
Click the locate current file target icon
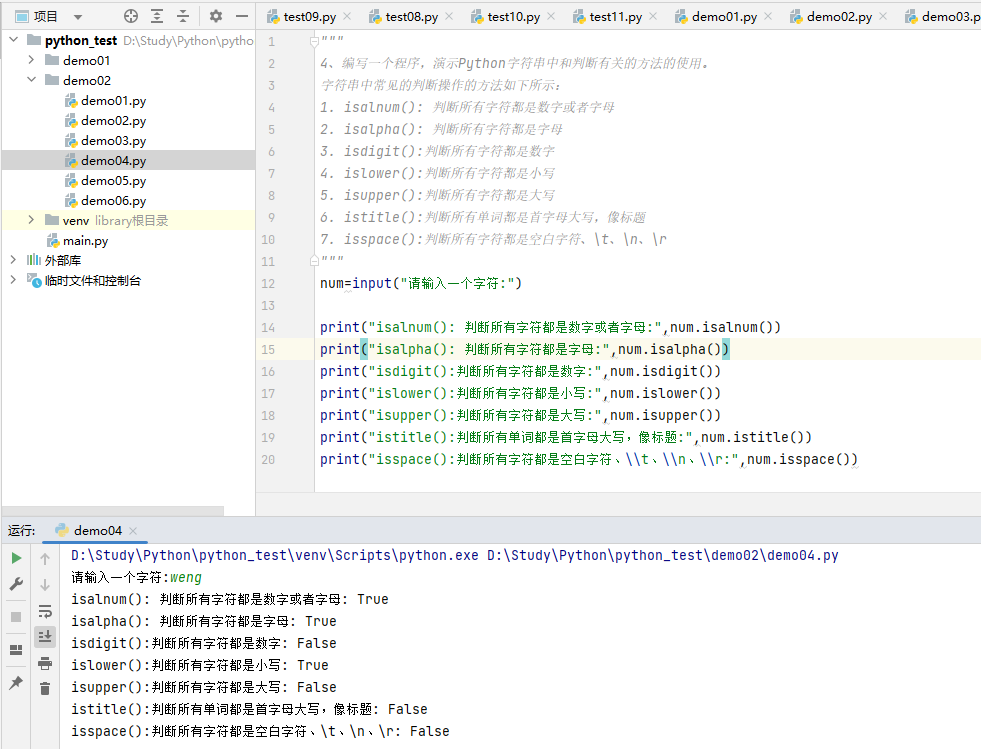(131, 16)
